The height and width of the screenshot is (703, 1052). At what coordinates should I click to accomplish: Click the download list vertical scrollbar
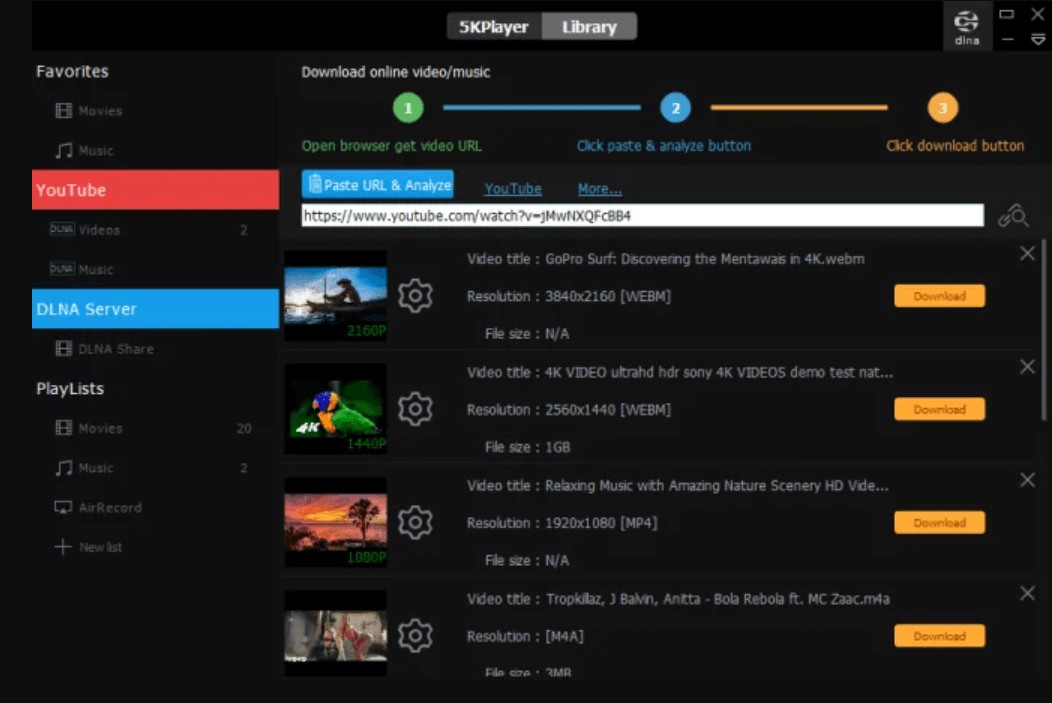point(1043,330)
